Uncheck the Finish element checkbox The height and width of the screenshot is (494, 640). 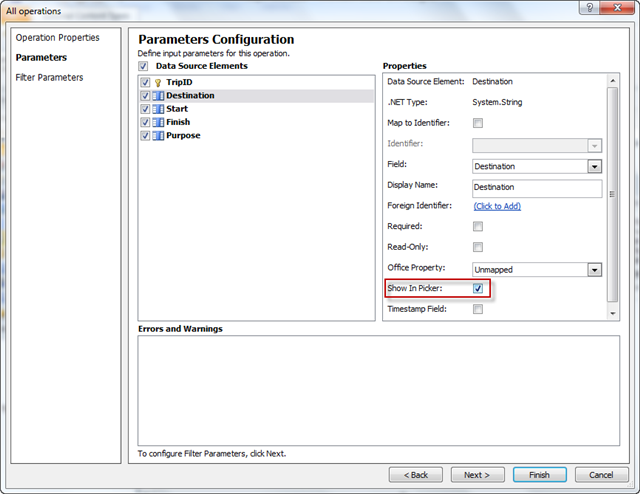coord(145,122)
